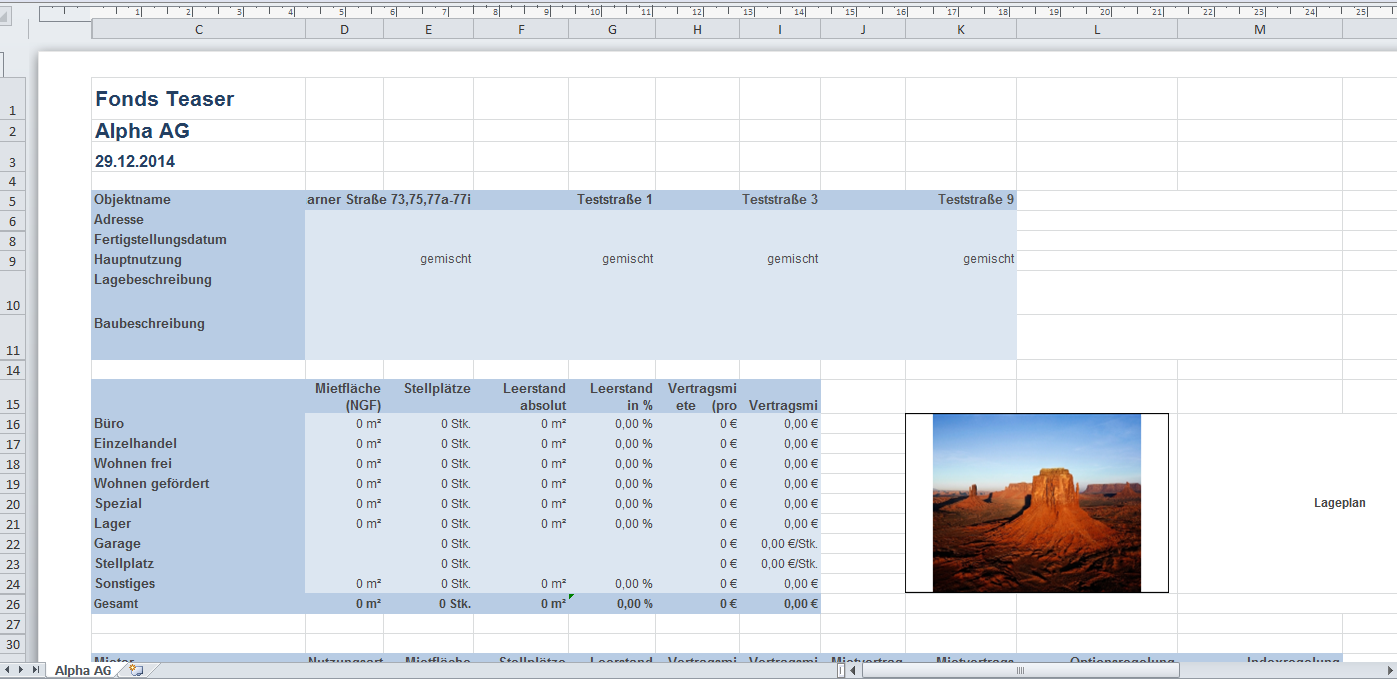Click the 'Büro' row label
This screenshot has height=679, width=1397.
click(x=198, y=424)
